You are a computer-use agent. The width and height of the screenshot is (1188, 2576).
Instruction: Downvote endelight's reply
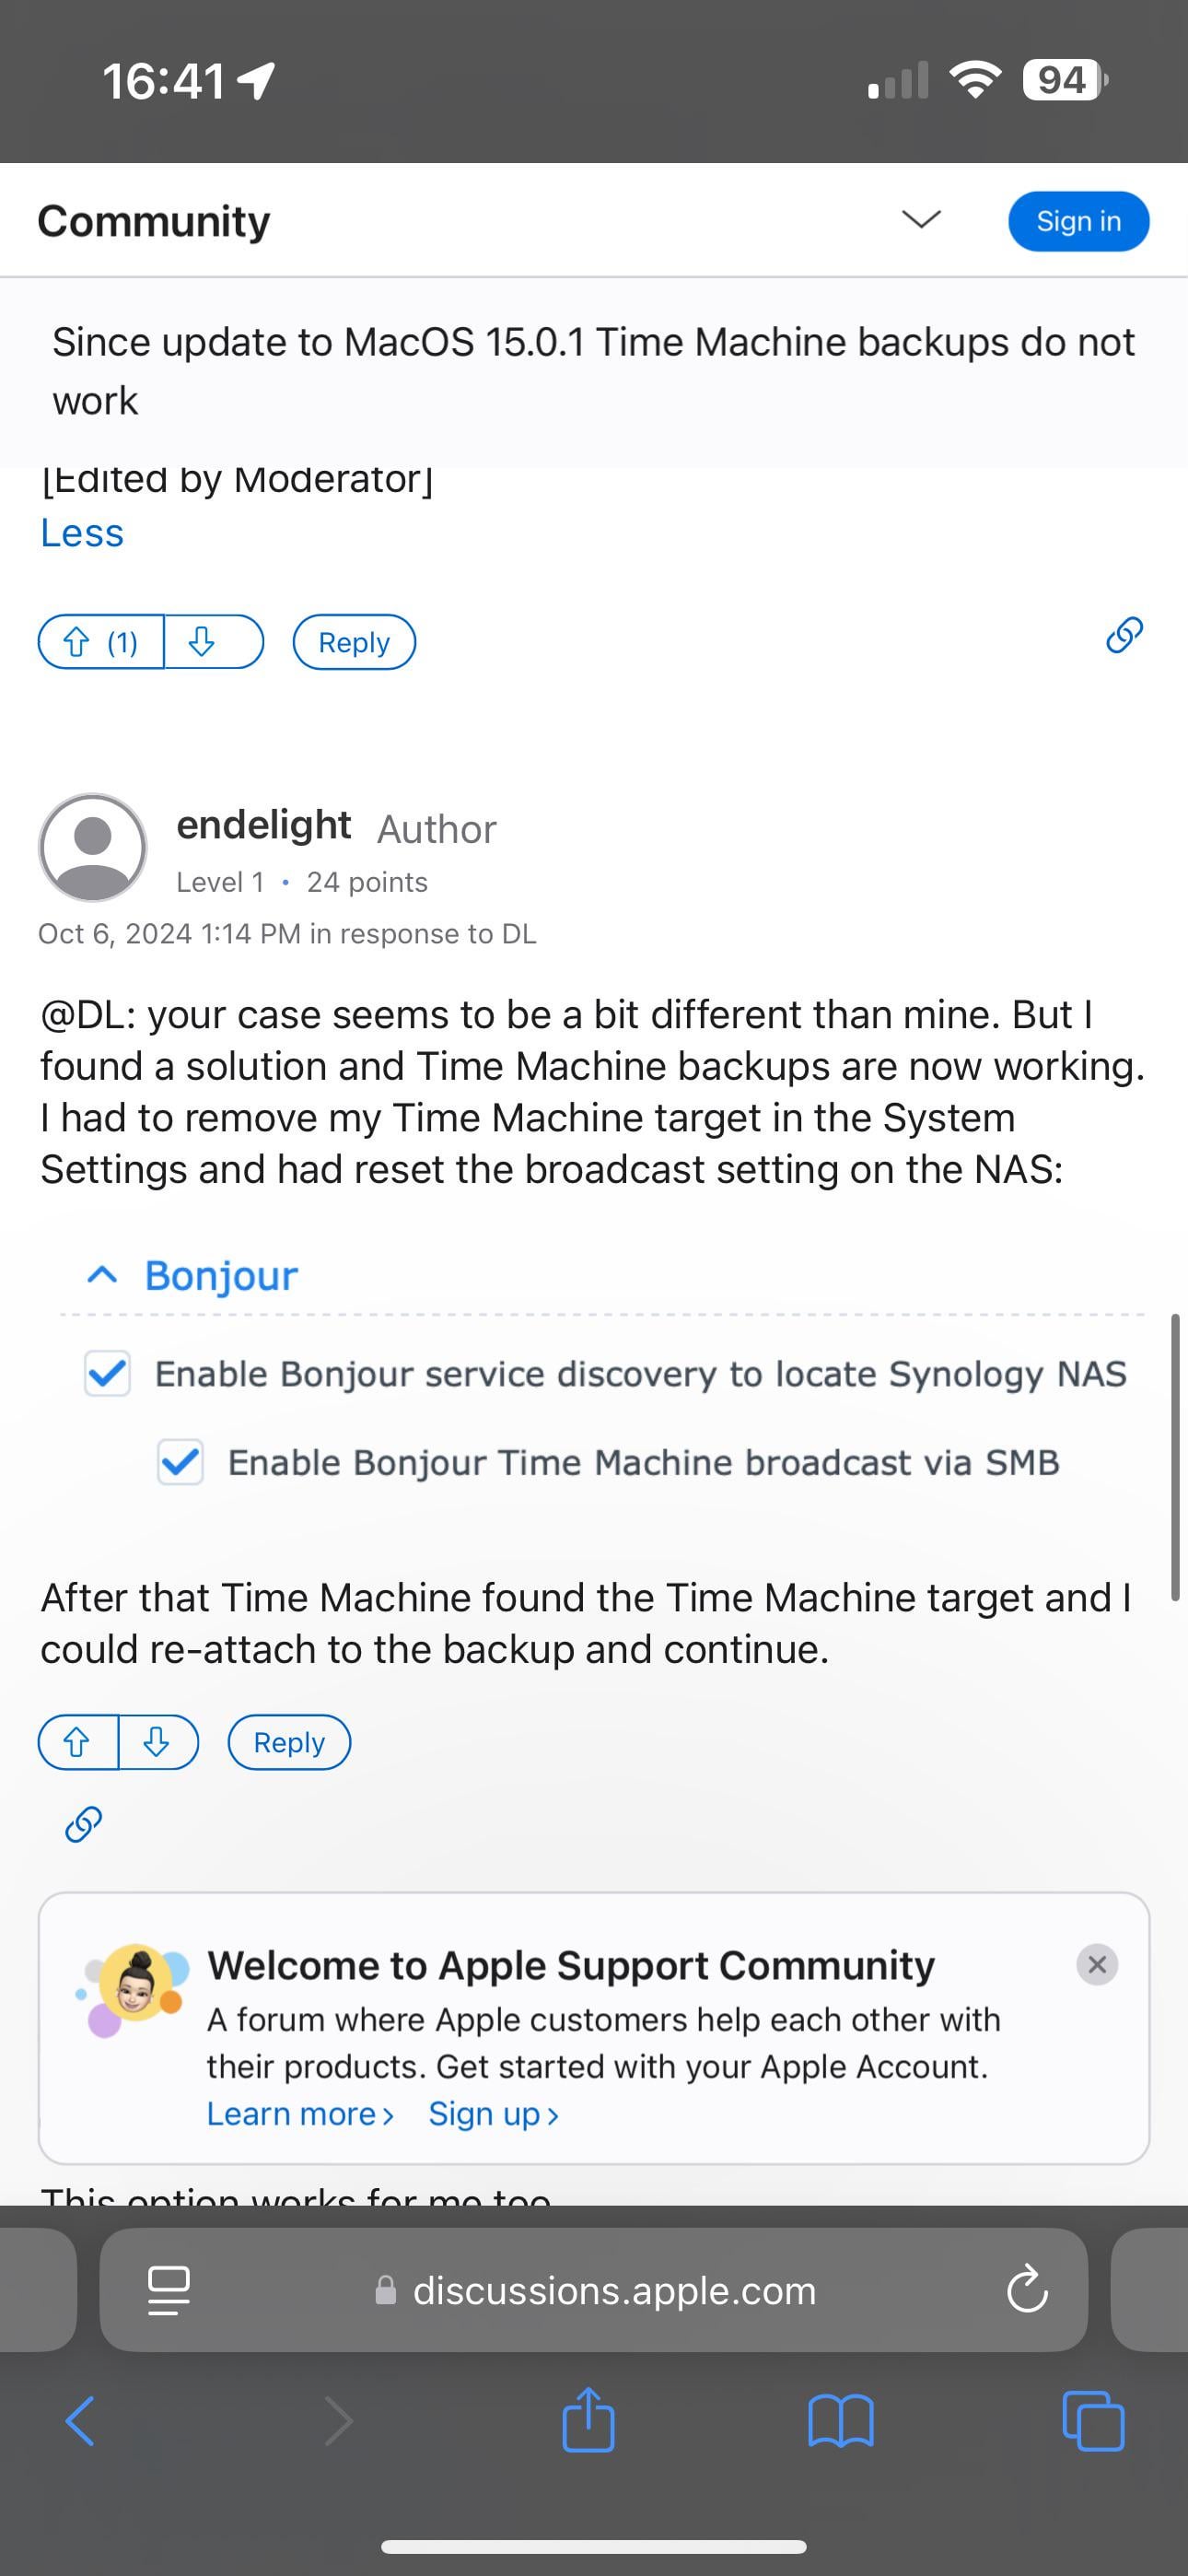click(x=157, y=1742)
